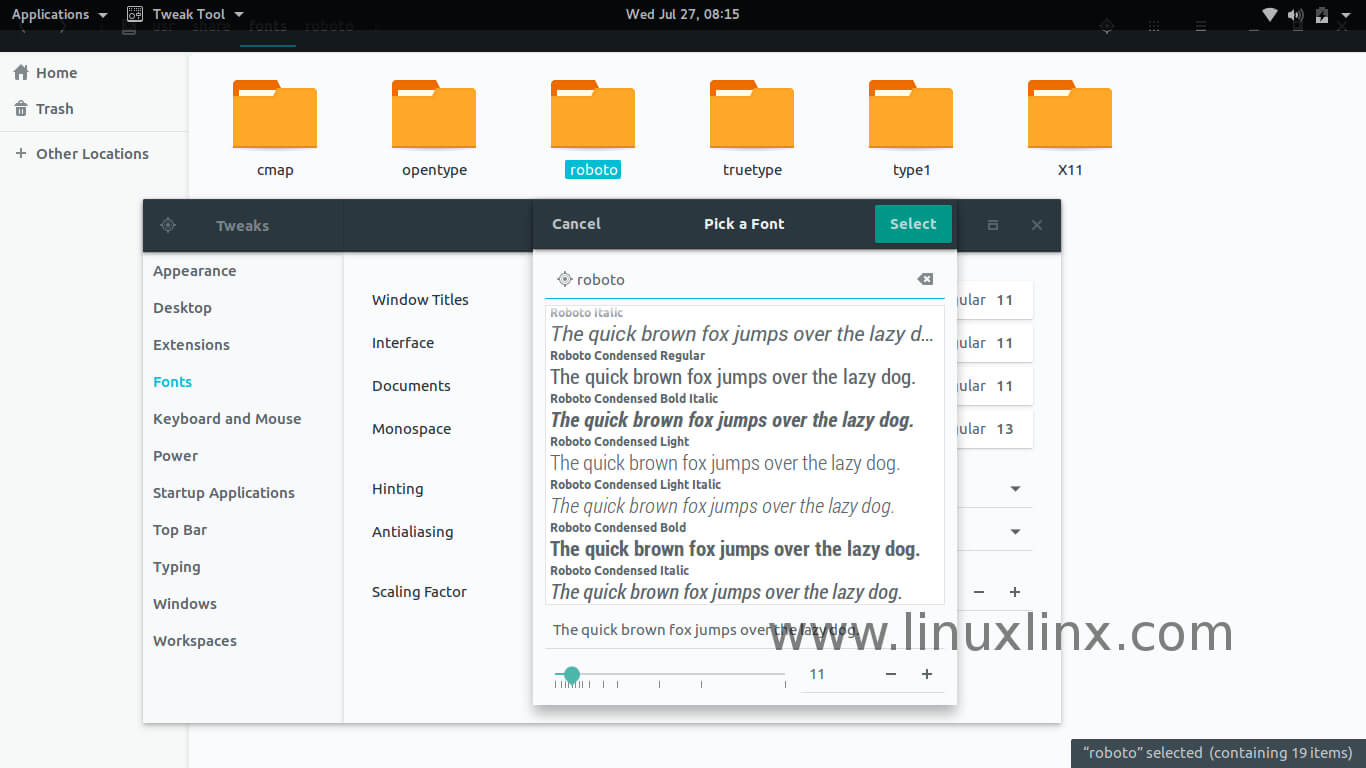Click the Wi-Fi status icon in the top bar
The height and width of the screenshot is (768, 1366).
pos(1270,15)
